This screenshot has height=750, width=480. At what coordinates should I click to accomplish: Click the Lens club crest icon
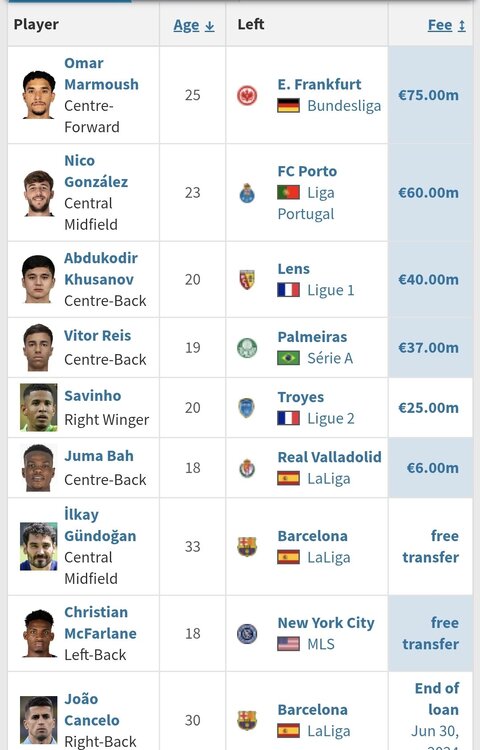(x=247, y=279)
